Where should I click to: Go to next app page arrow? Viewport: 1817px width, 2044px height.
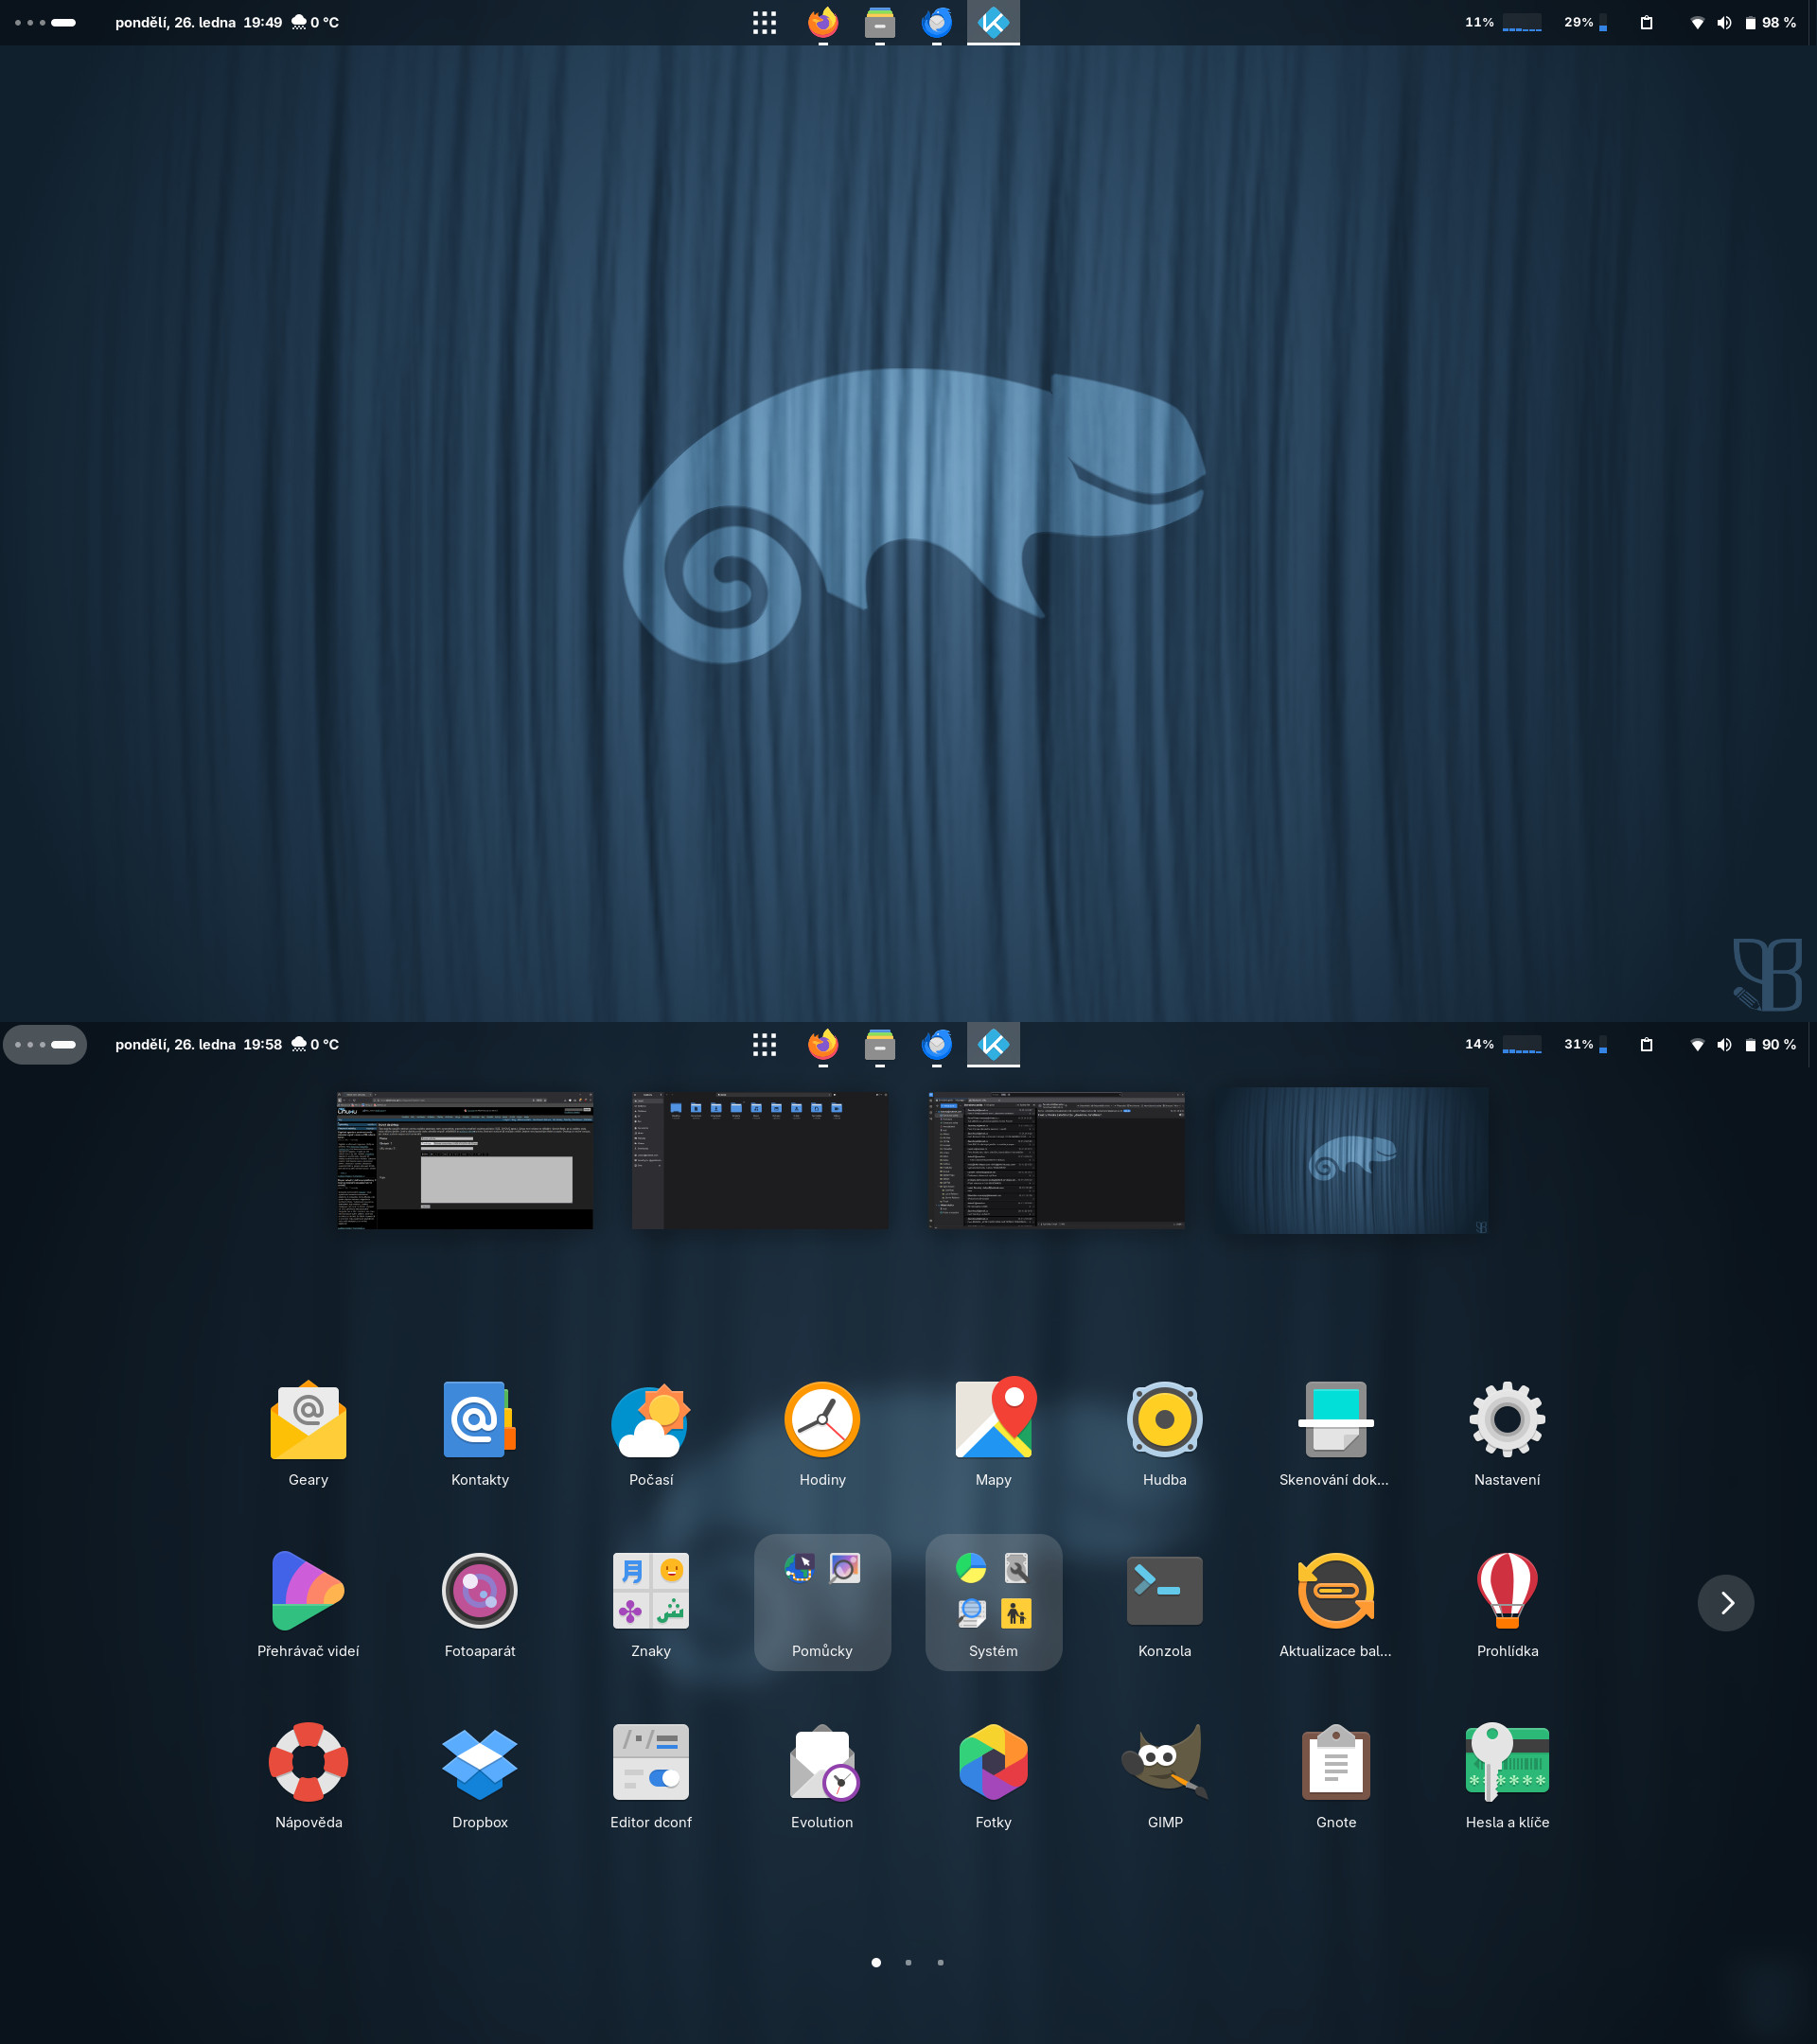1725,1603
